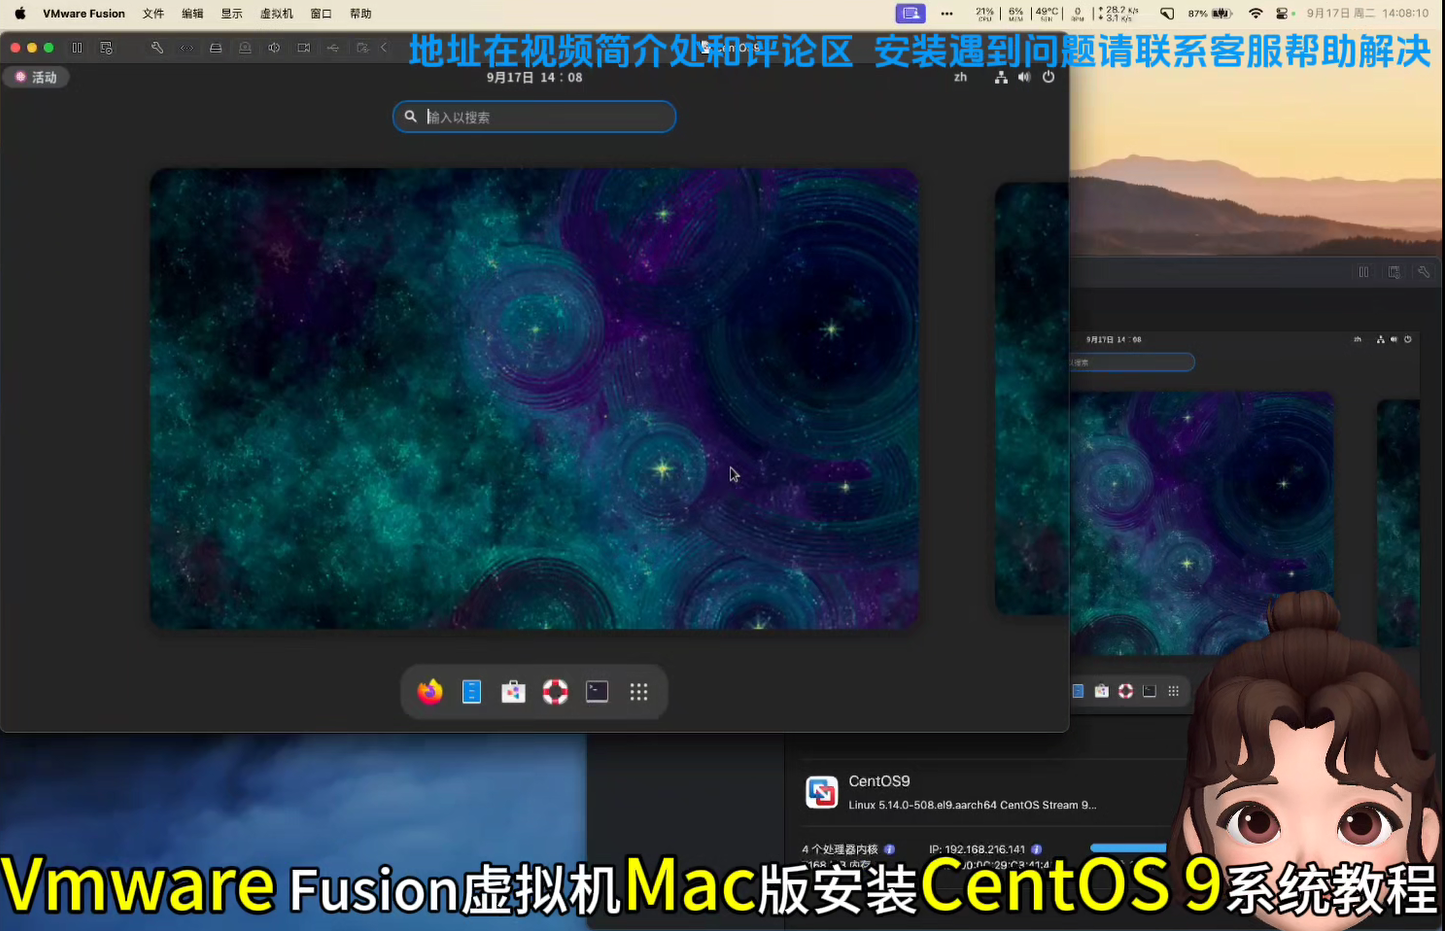The width and height of the screenshot is (1445, 931).
Task: Click the CPU 21% stats menu bar item
Action: coord(985,13)
